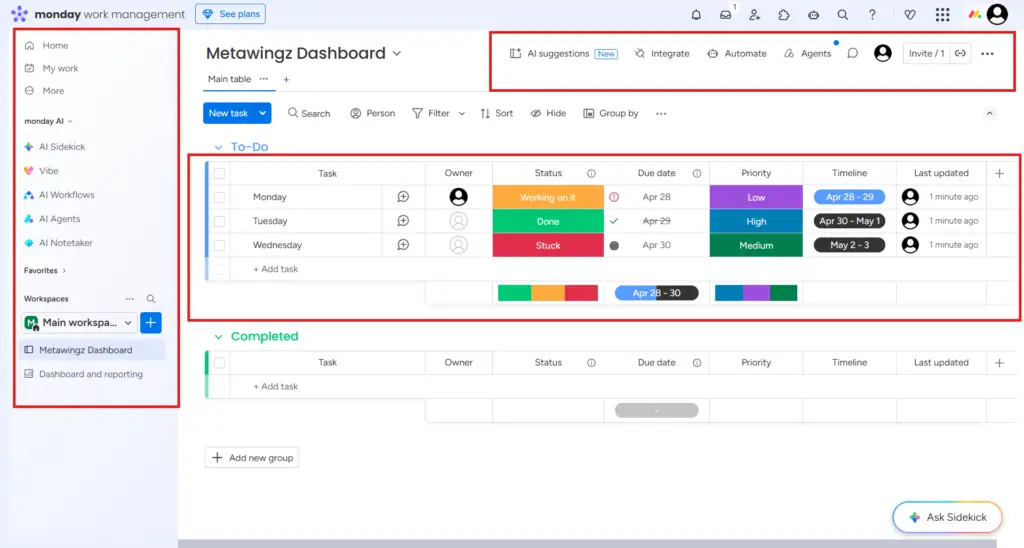Viewport: 1024px width, 548px height.
Task: Open the products switcher grid icon
Action: 942,14
